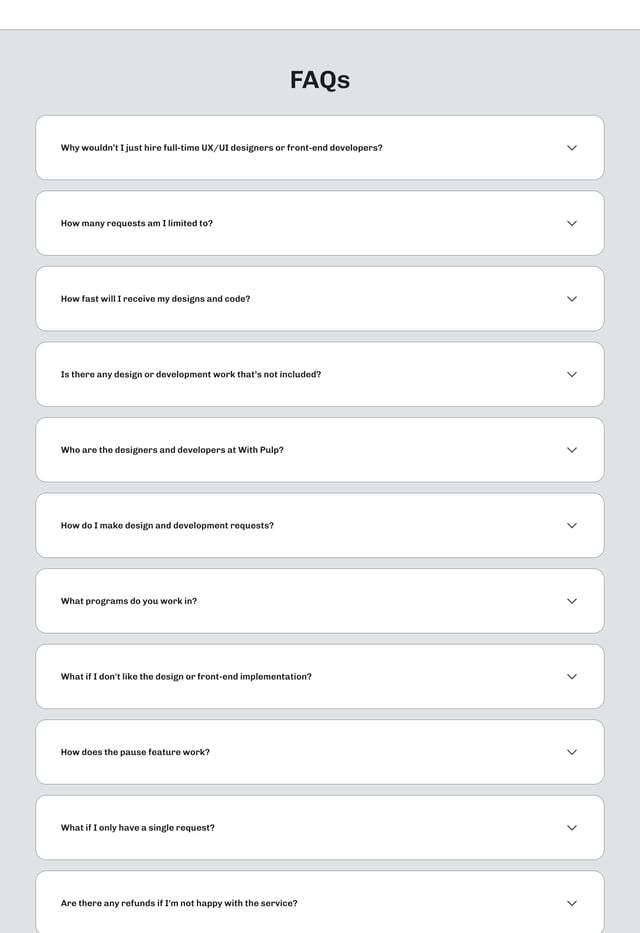Open 'How do I make design and development requests?'
Screen dimensions: 640x933
click(x=167, y=525)
